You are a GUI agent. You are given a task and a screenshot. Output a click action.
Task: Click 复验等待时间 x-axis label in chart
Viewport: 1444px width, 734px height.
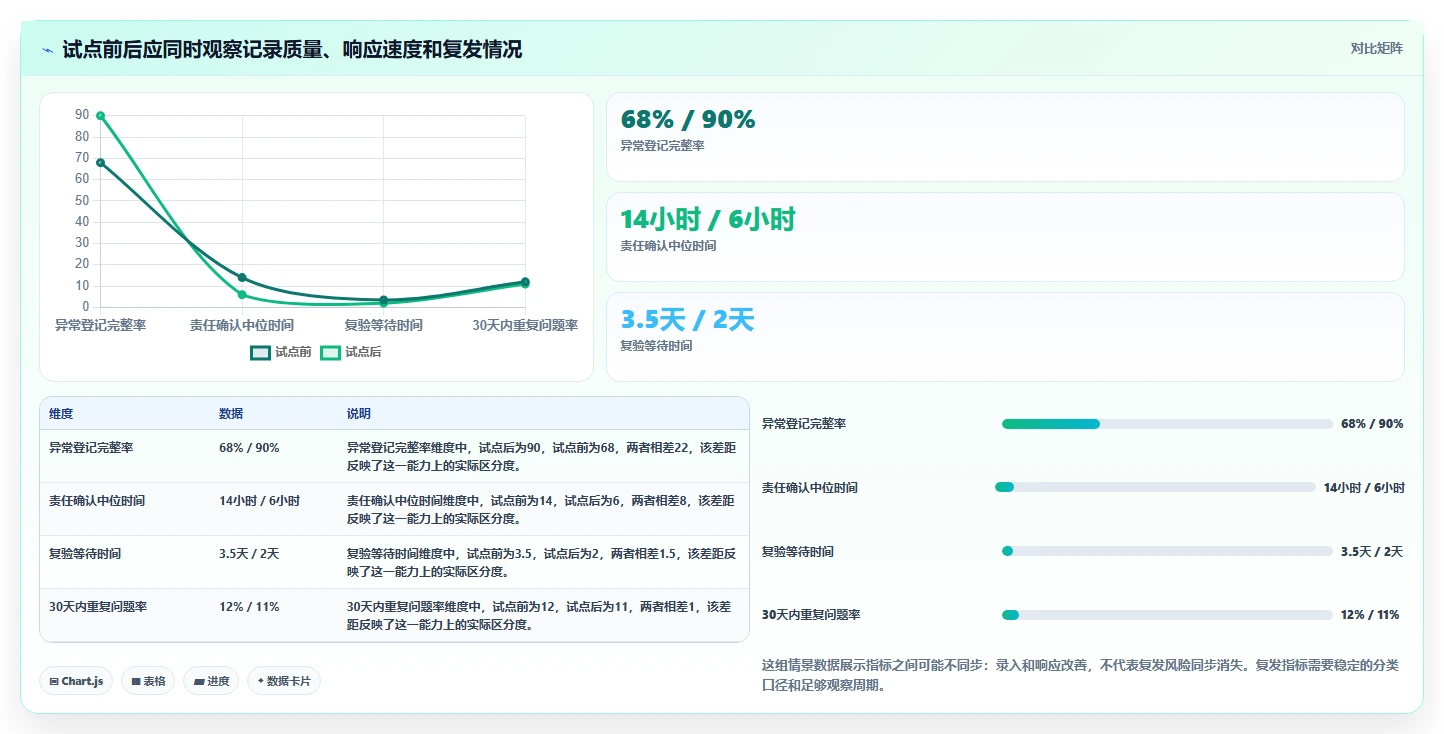[x=384, y=326]
